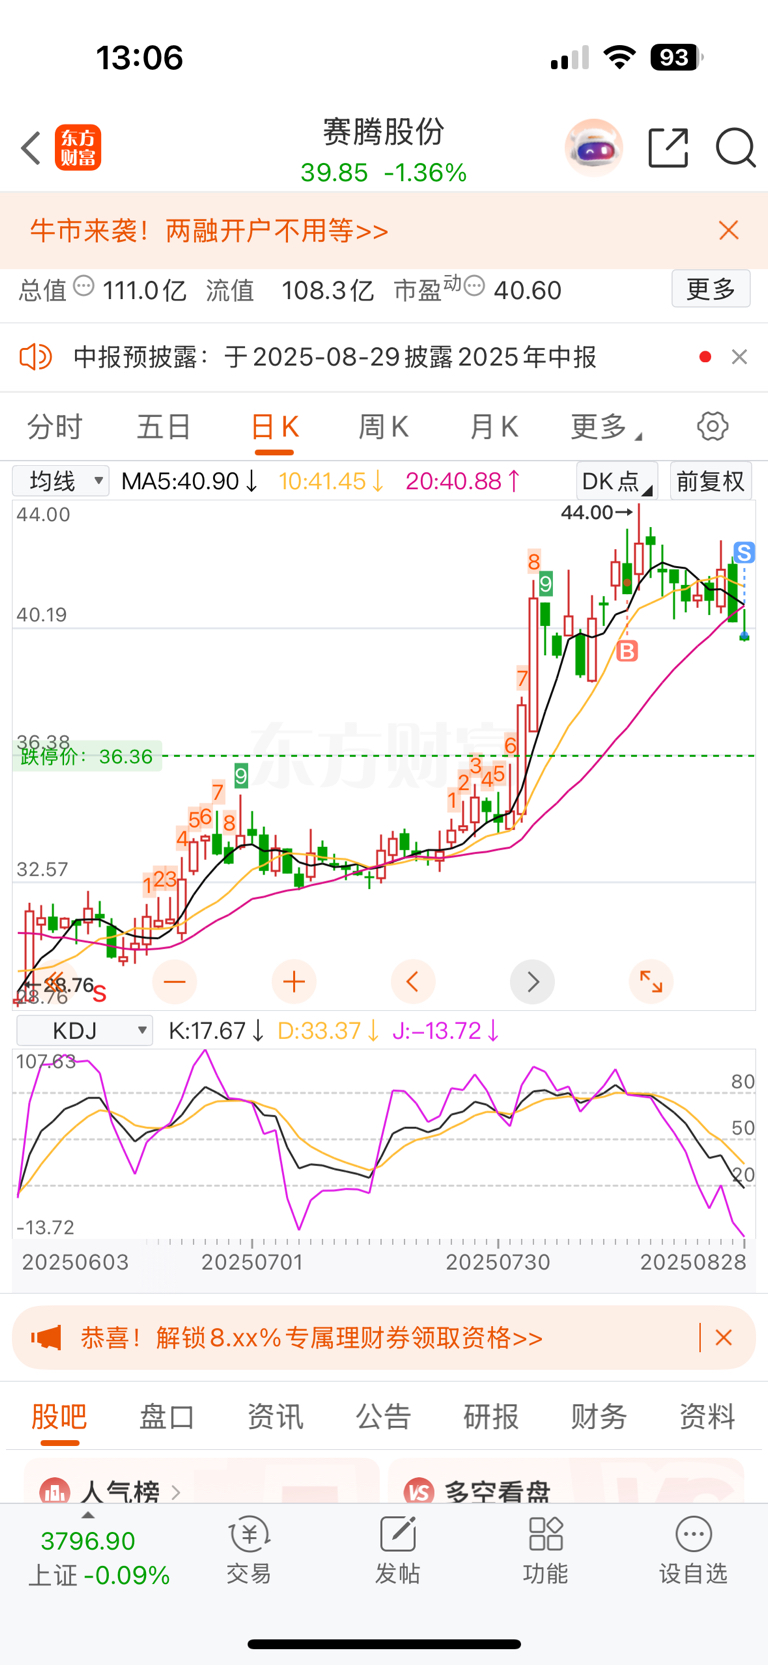
Task: Tap the chart zoom out minus button
Action: coord(175,982)
